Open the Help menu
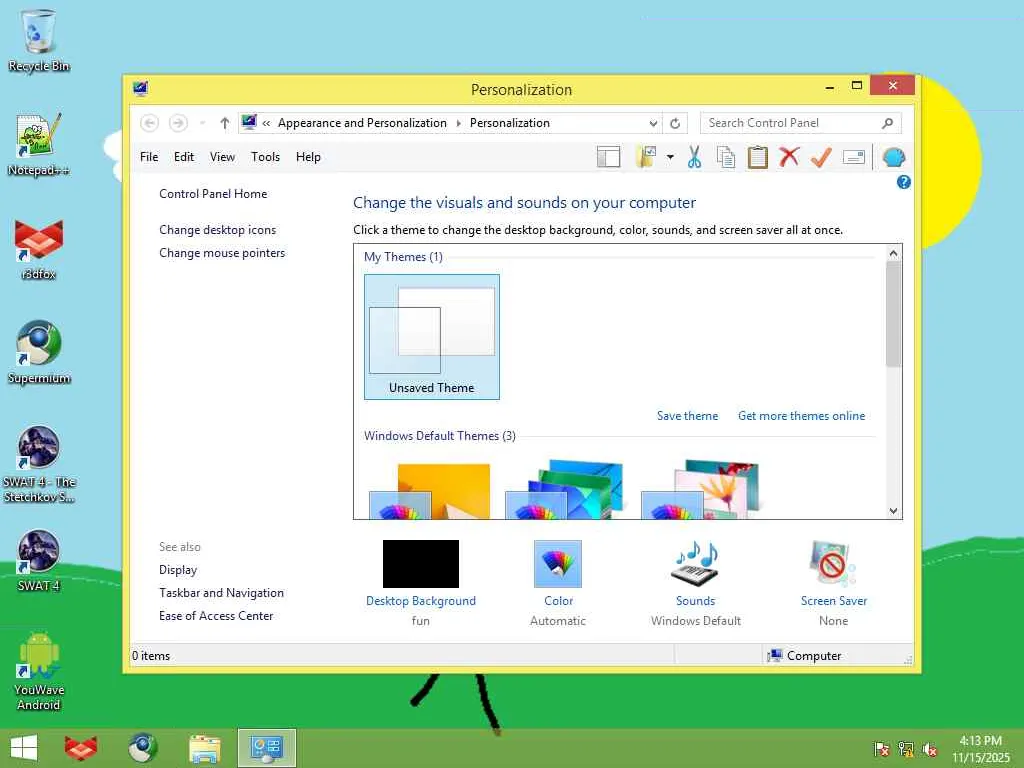The image size is (1024, 768). pyautogui.click(x=308, y=157)
